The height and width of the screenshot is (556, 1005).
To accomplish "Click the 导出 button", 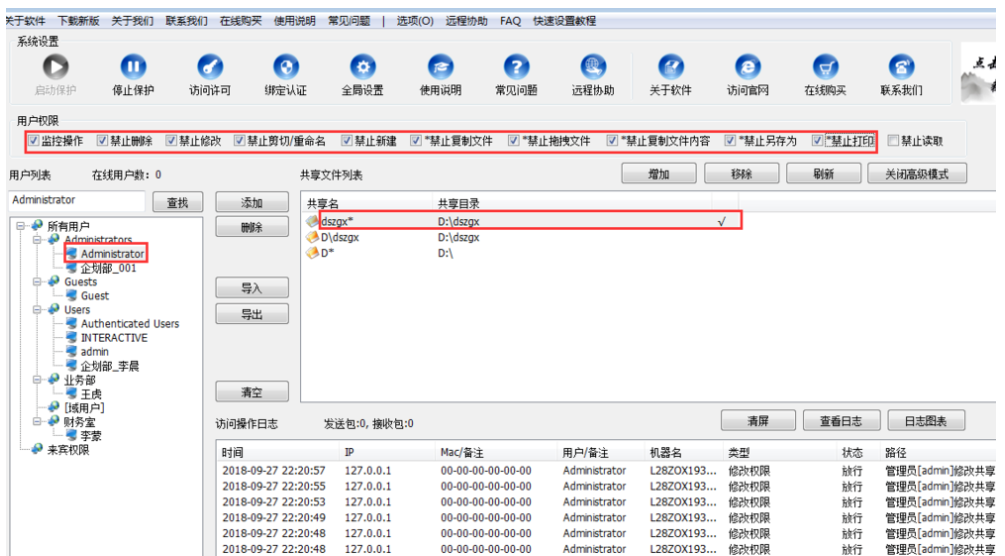I will (252, 314).
